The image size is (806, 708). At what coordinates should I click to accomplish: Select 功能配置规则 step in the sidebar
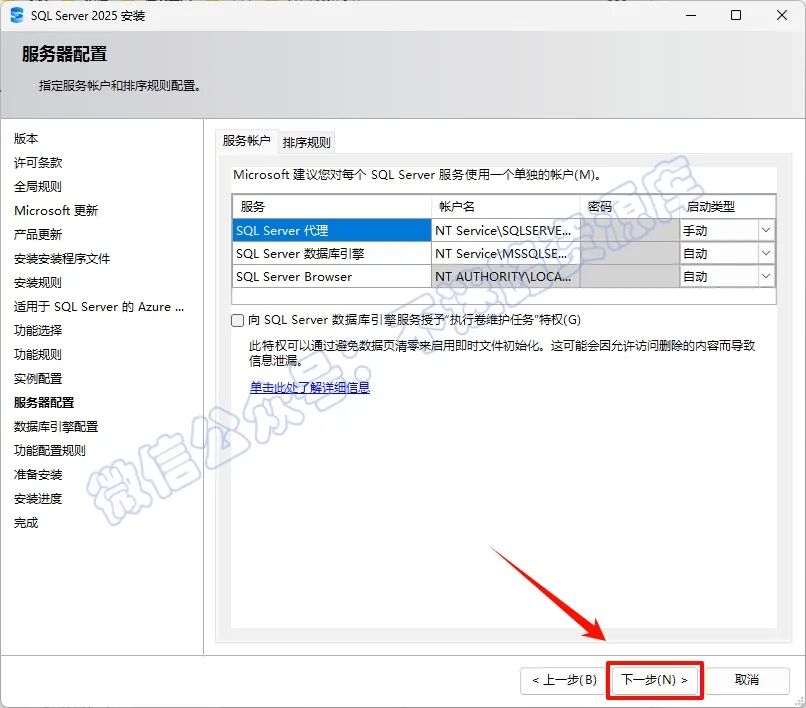(x=50, y=450)
